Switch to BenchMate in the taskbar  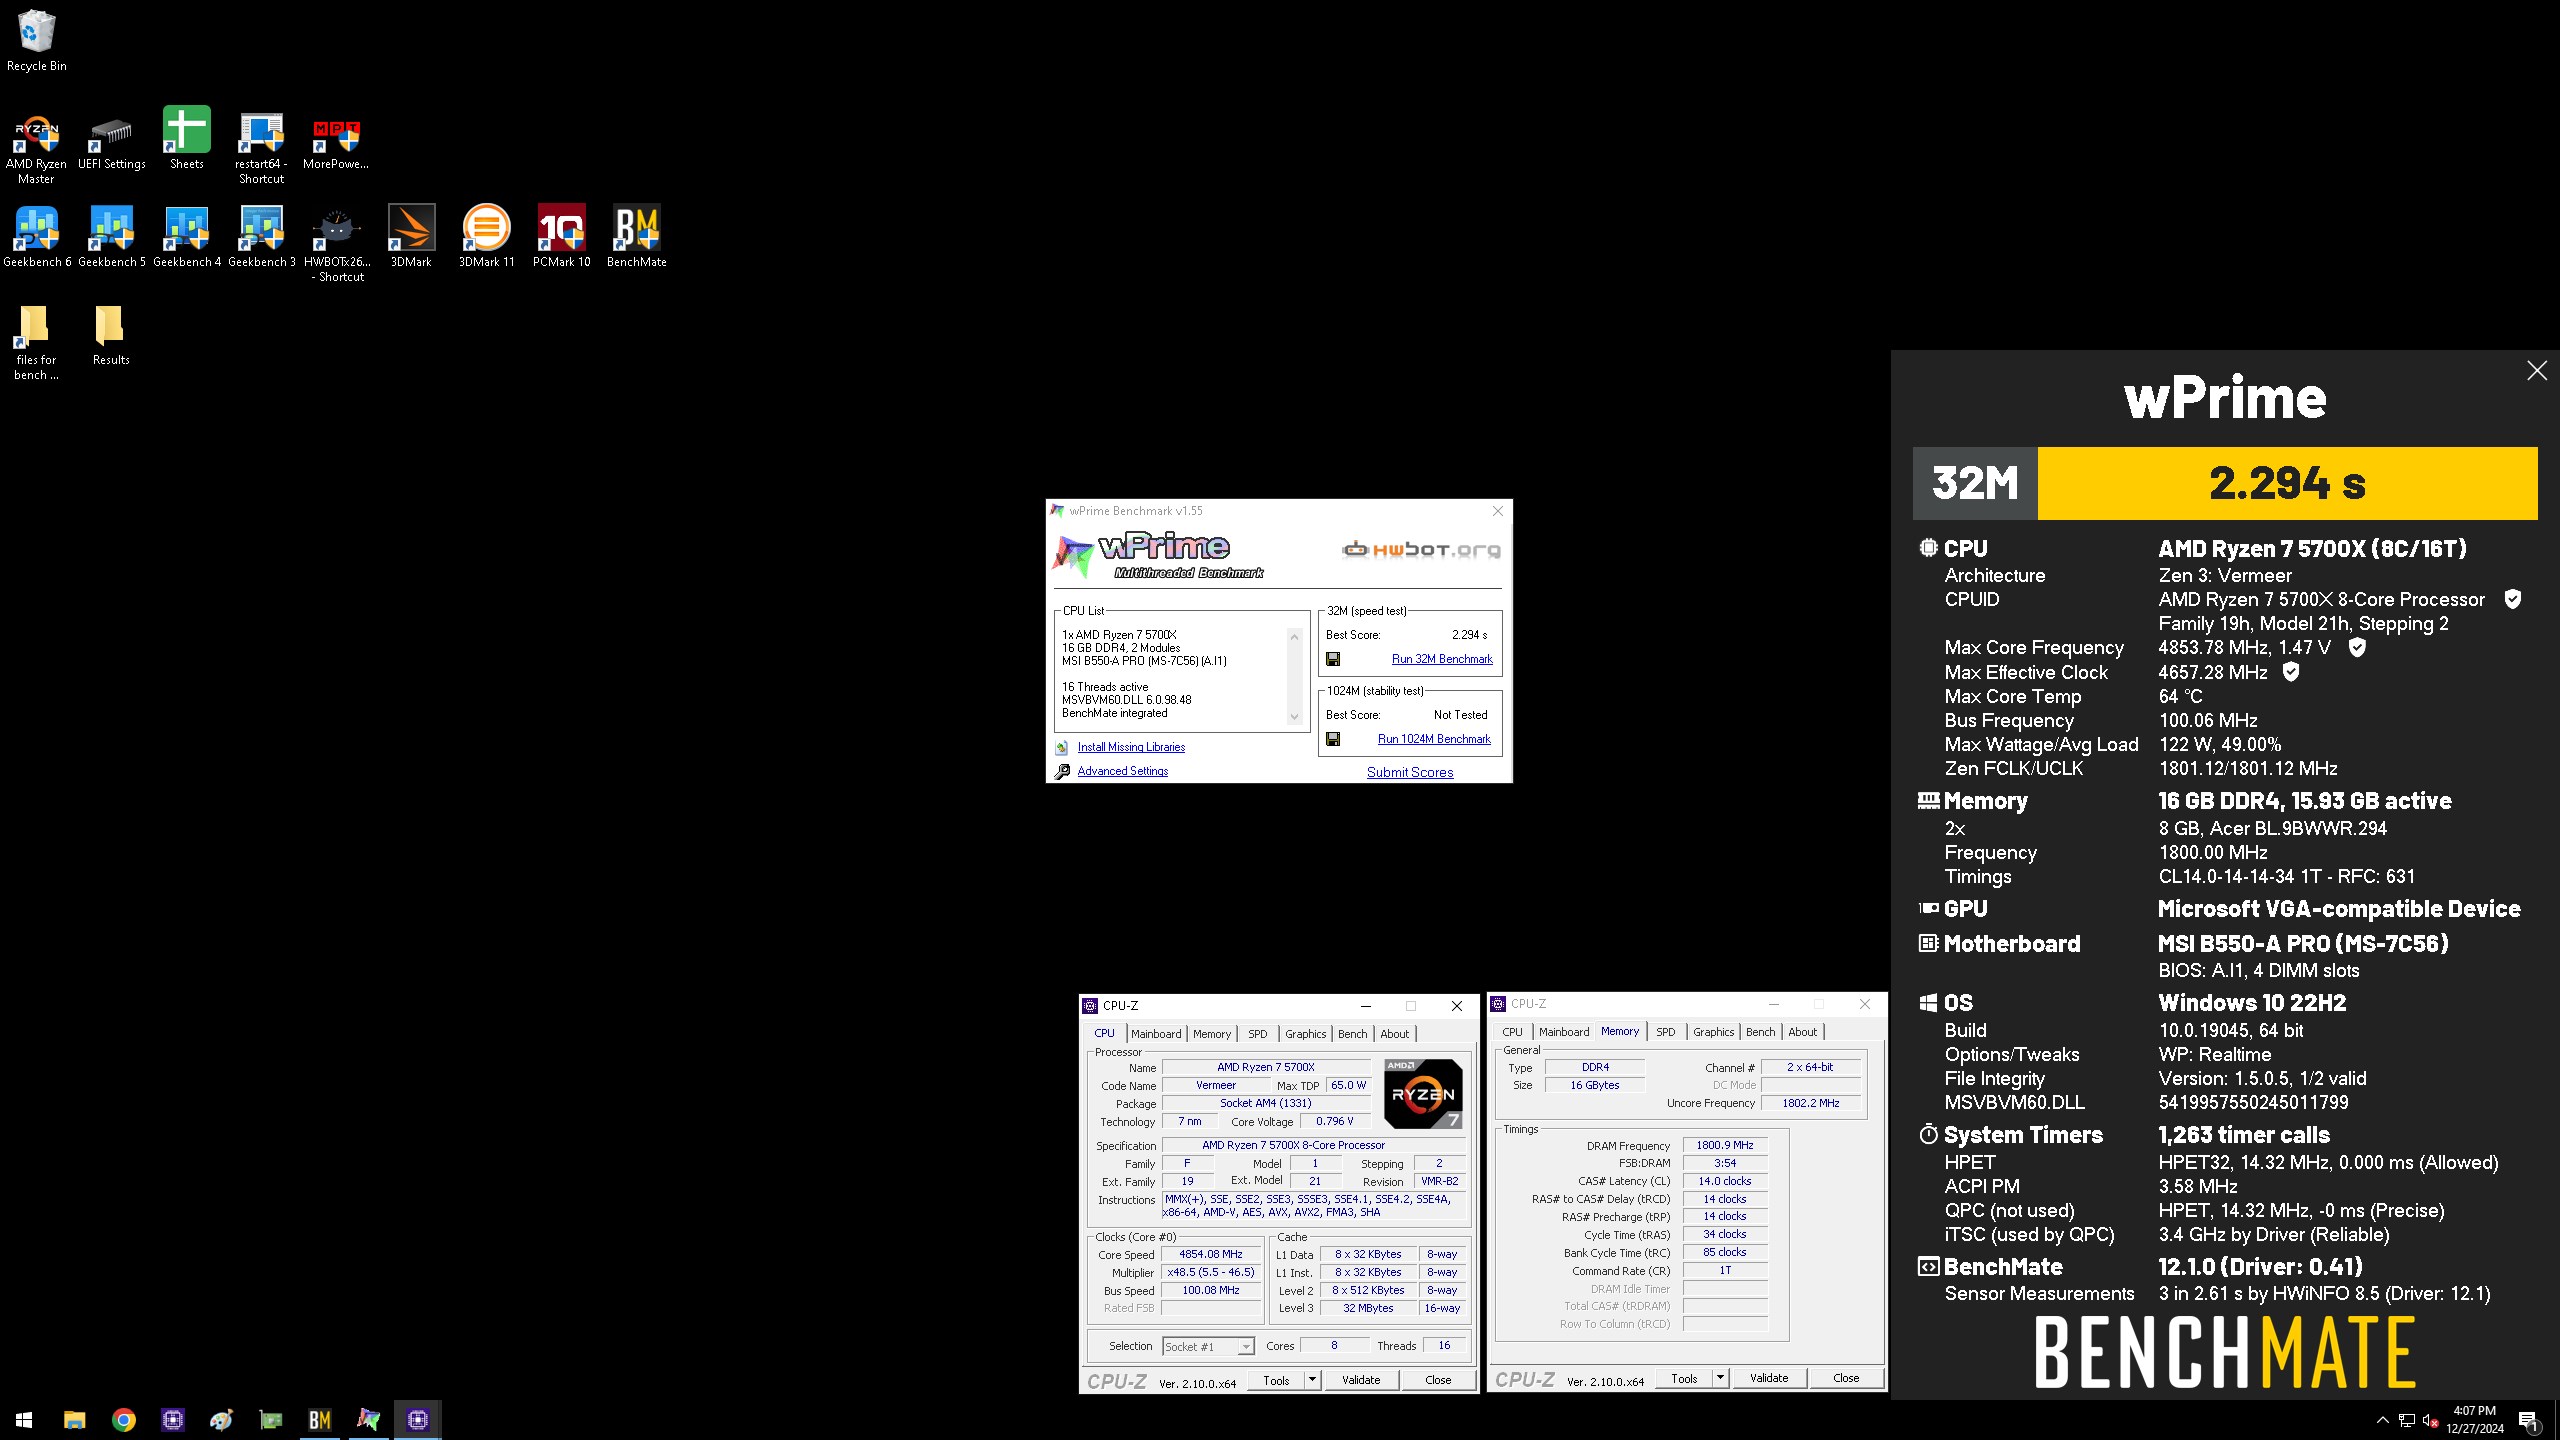pyautogui.click(x=319, y=1419)
